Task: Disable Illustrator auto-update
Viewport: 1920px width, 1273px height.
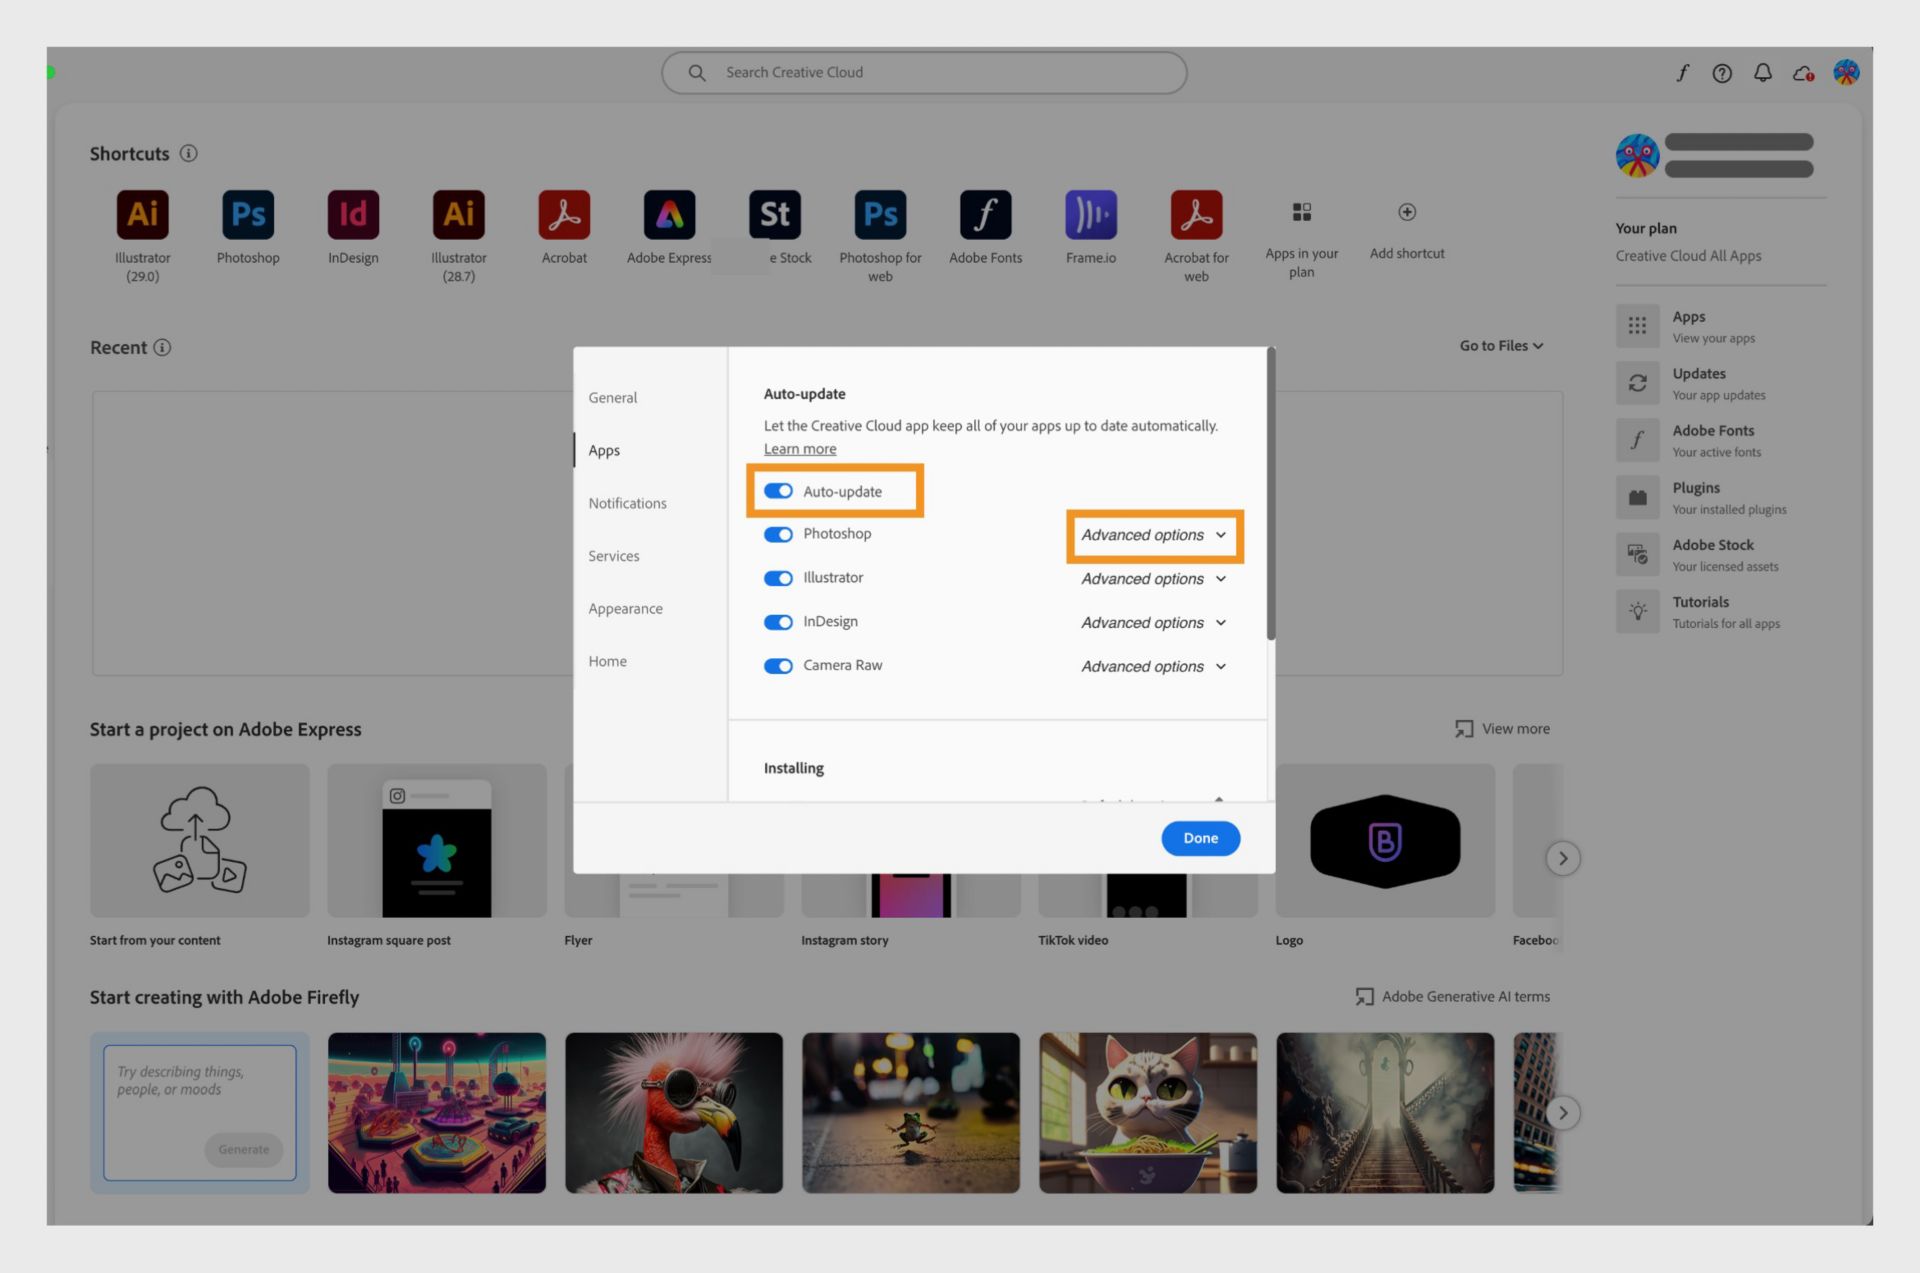Action: (778, 578)
